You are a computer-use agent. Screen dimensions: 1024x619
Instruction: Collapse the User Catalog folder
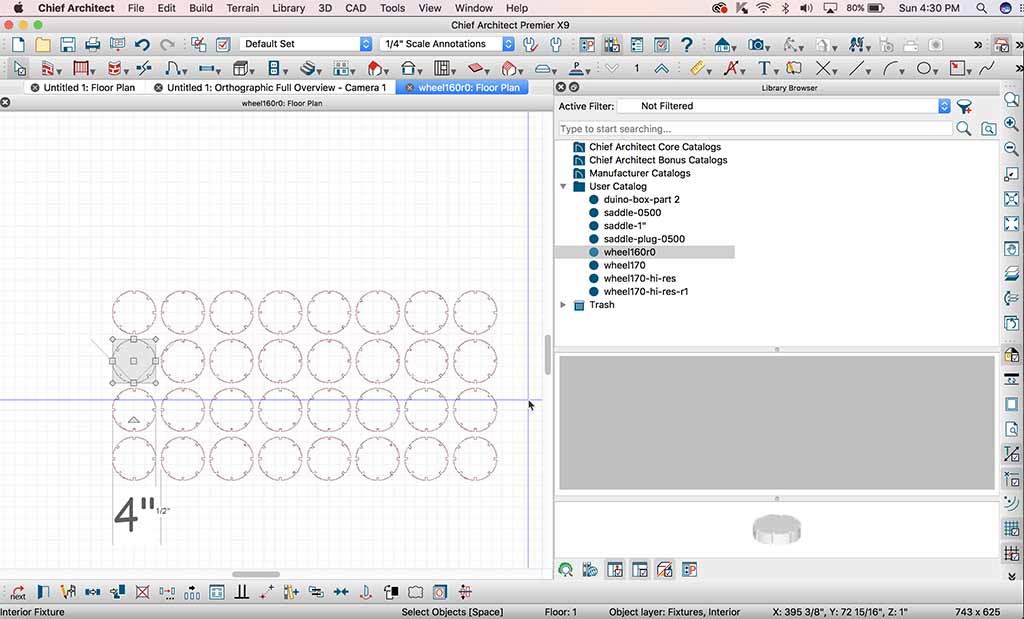(x=563, y=186)
